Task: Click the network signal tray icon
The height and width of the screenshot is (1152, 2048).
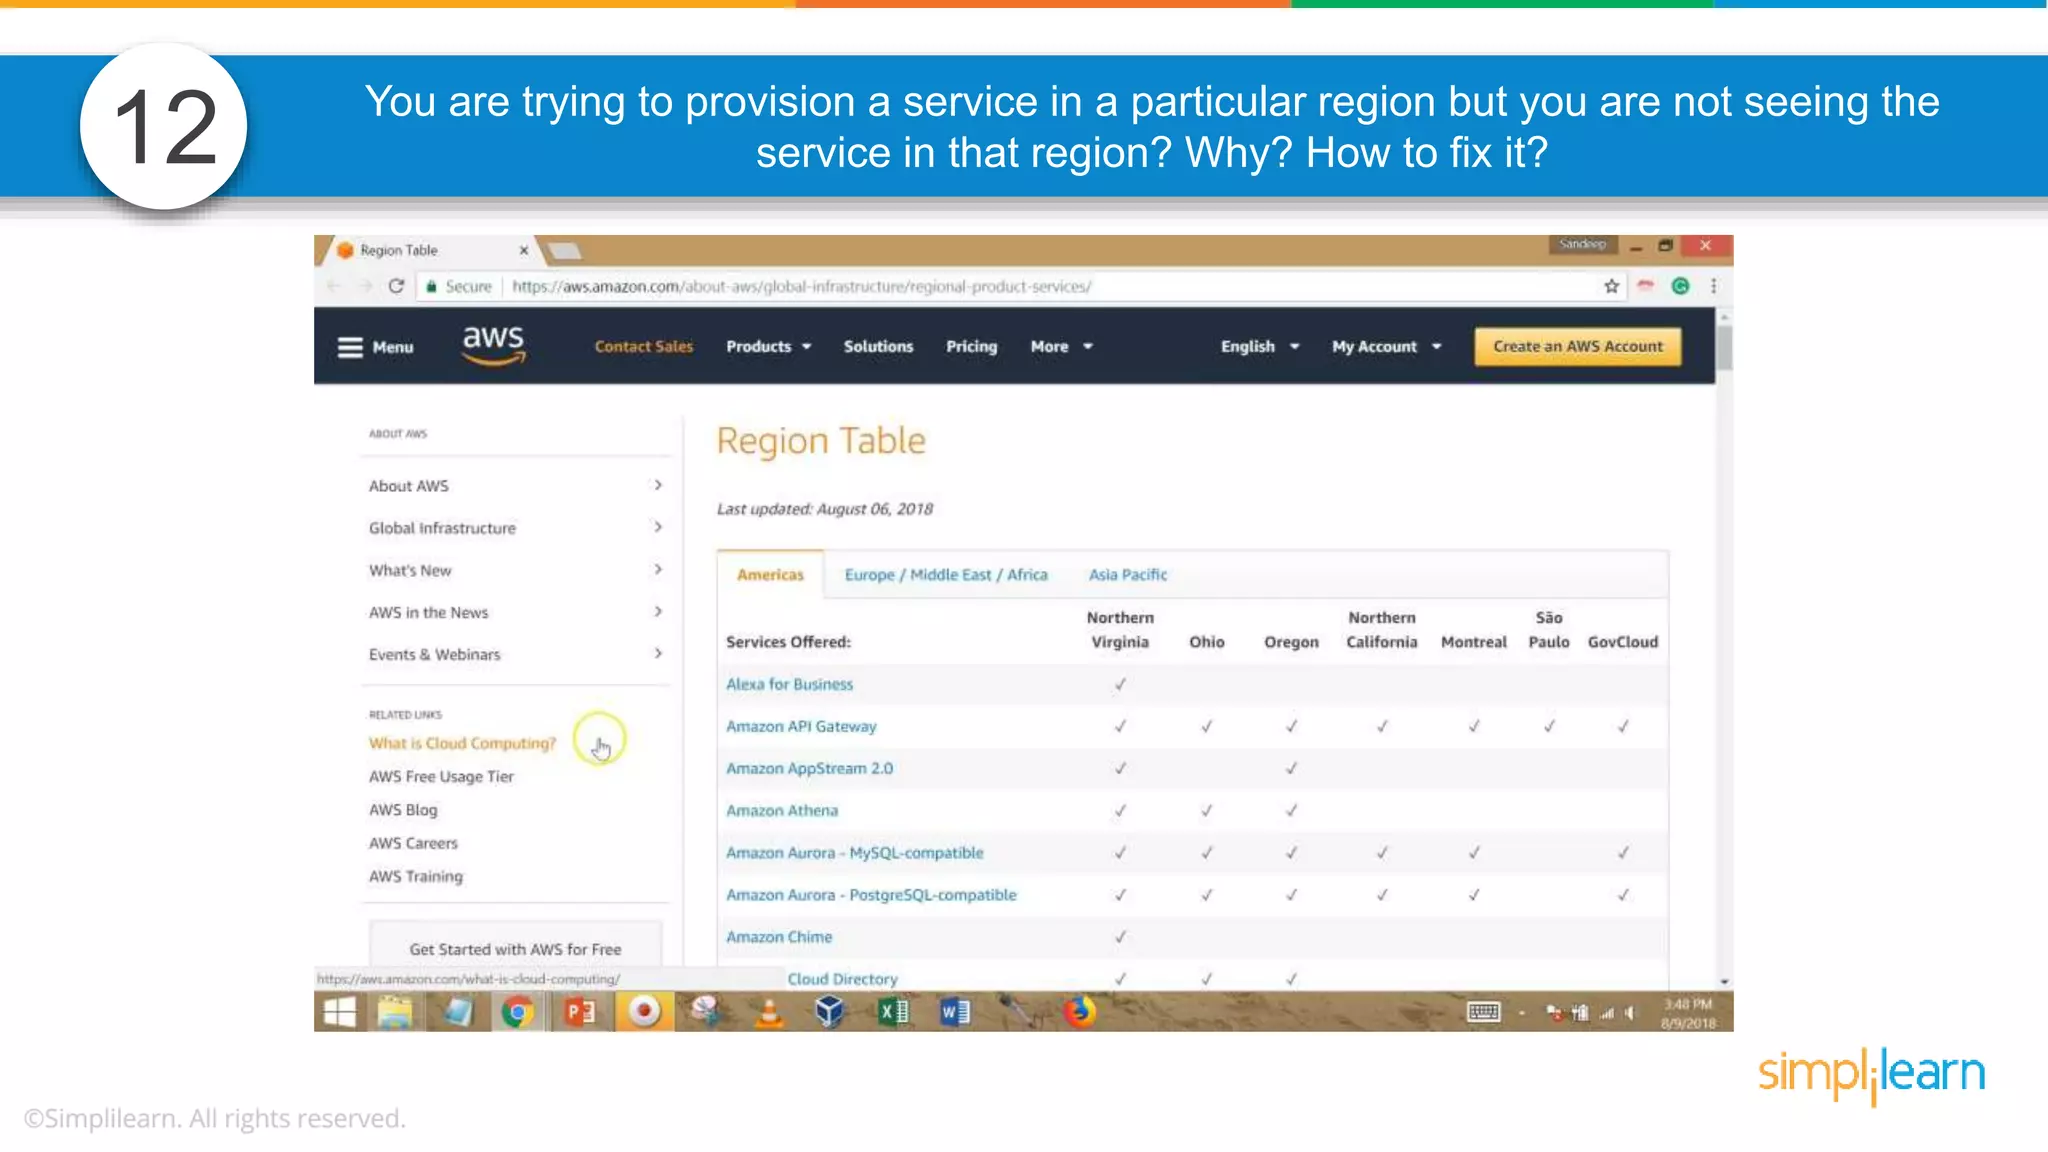Action: pyautogui.click(x=1606, y=1013)
